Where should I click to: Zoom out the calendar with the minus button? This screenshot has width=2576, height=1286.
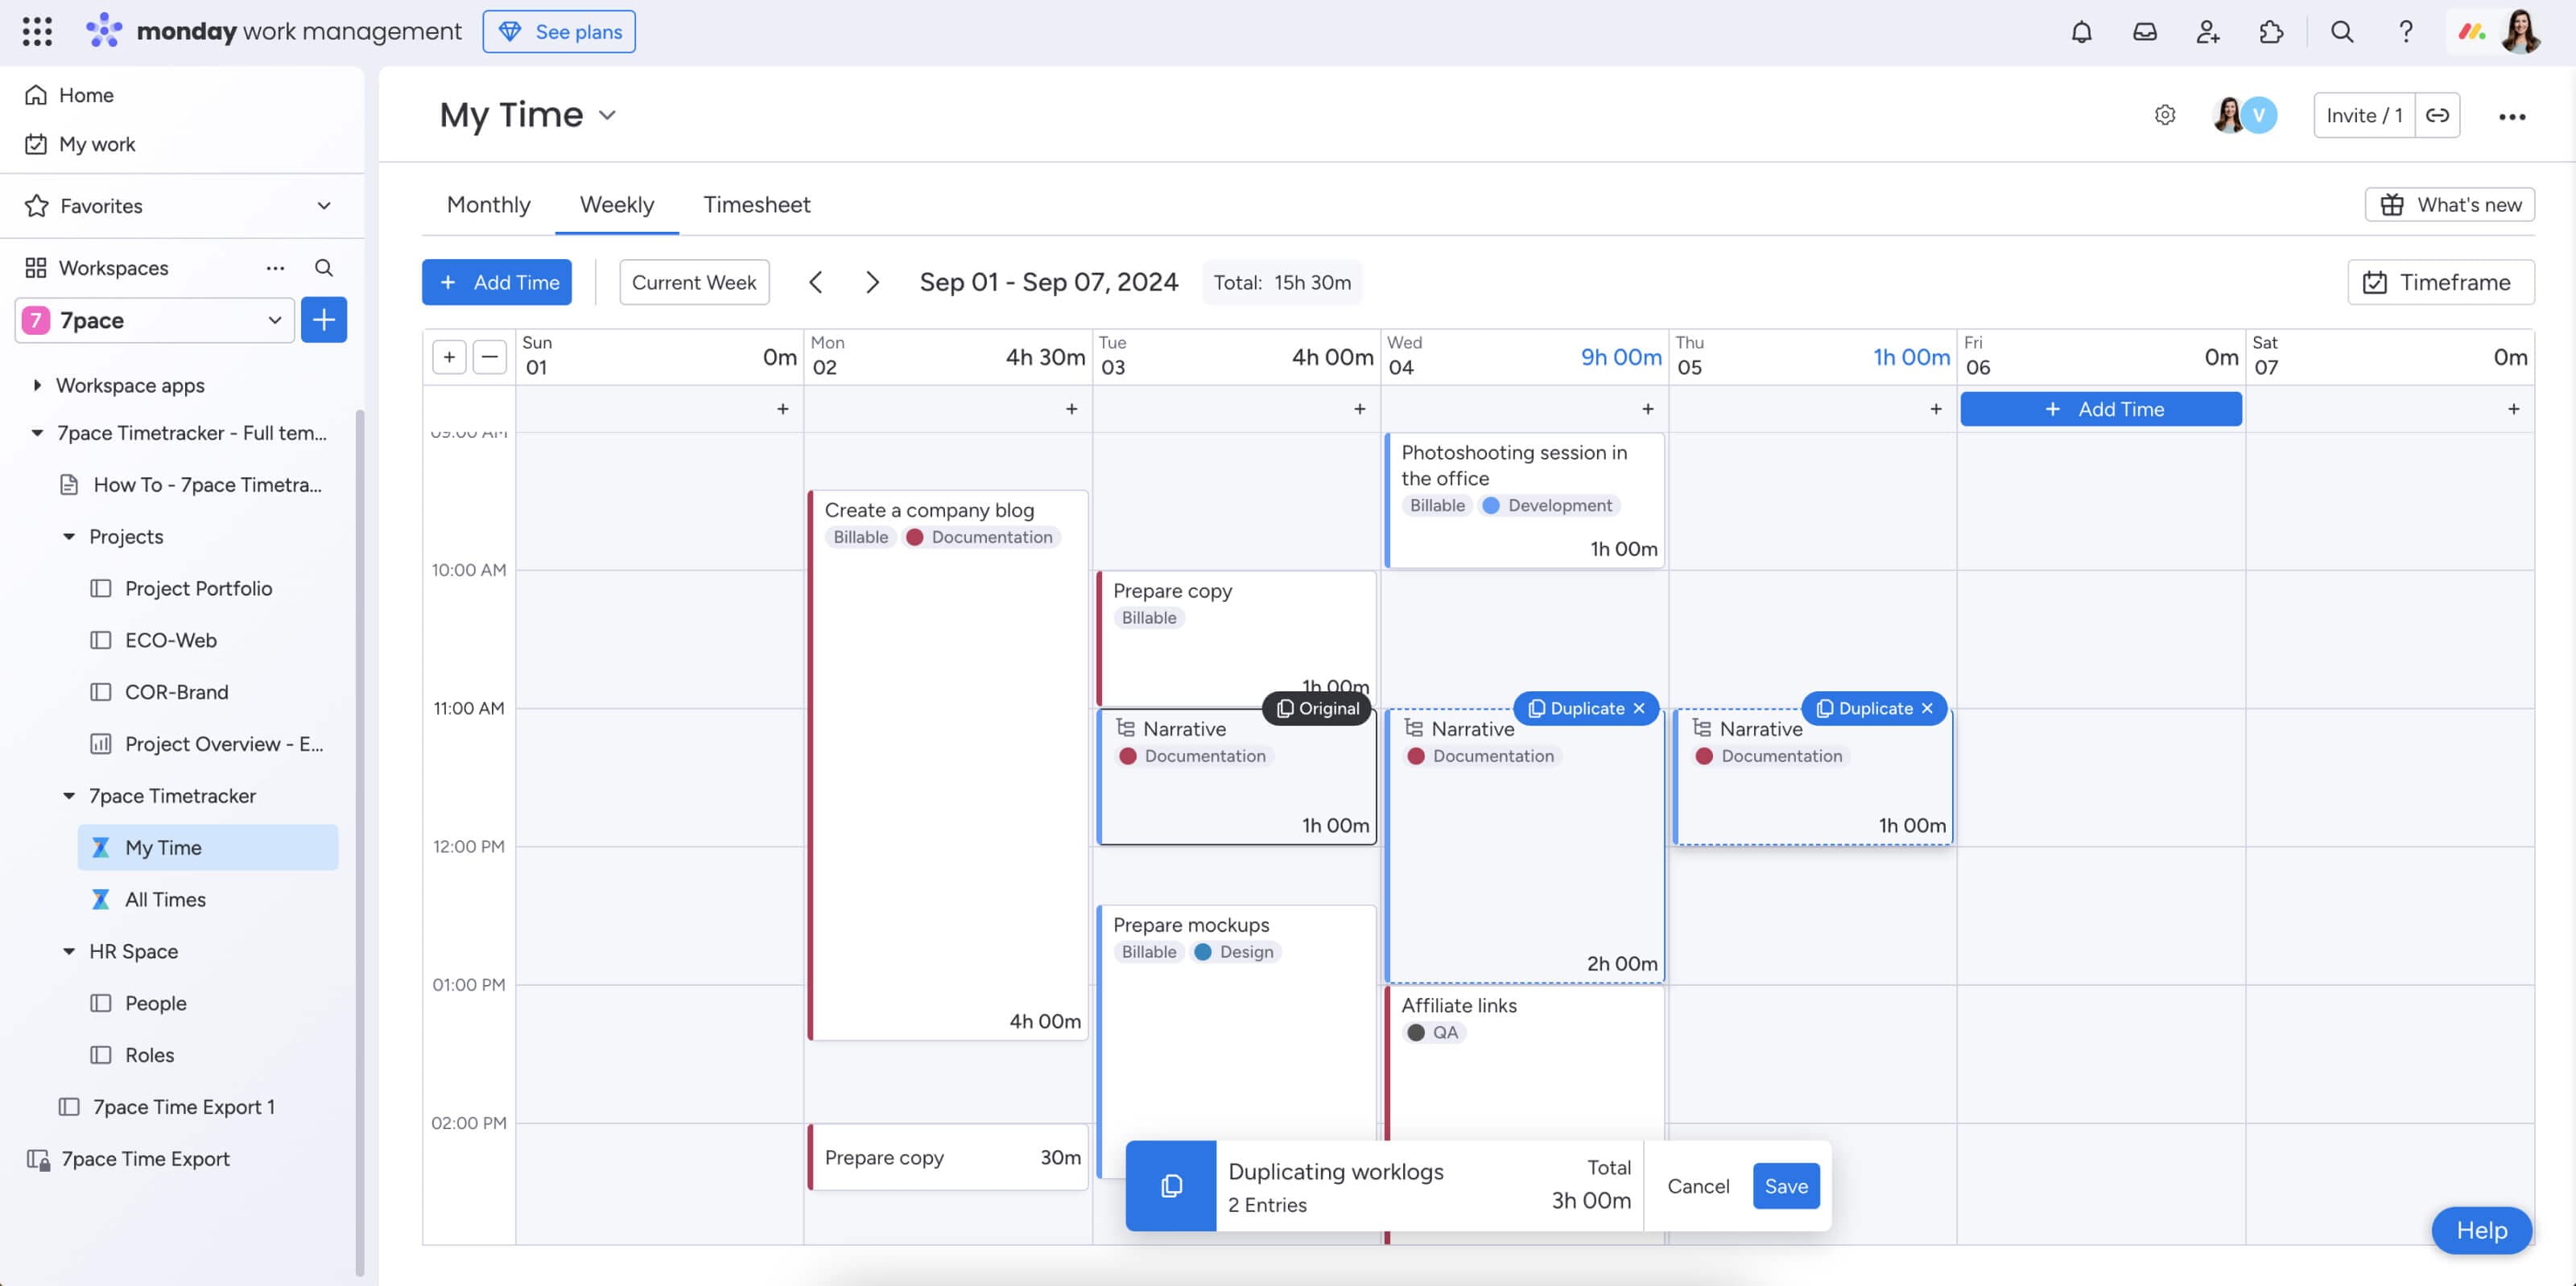489,357
